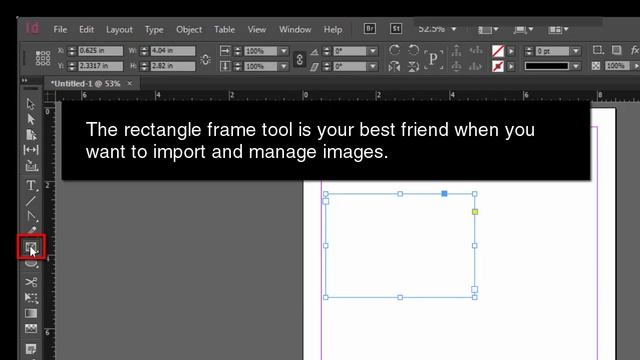Open the Type menu
640x360 pixels.
coord(154,30)
